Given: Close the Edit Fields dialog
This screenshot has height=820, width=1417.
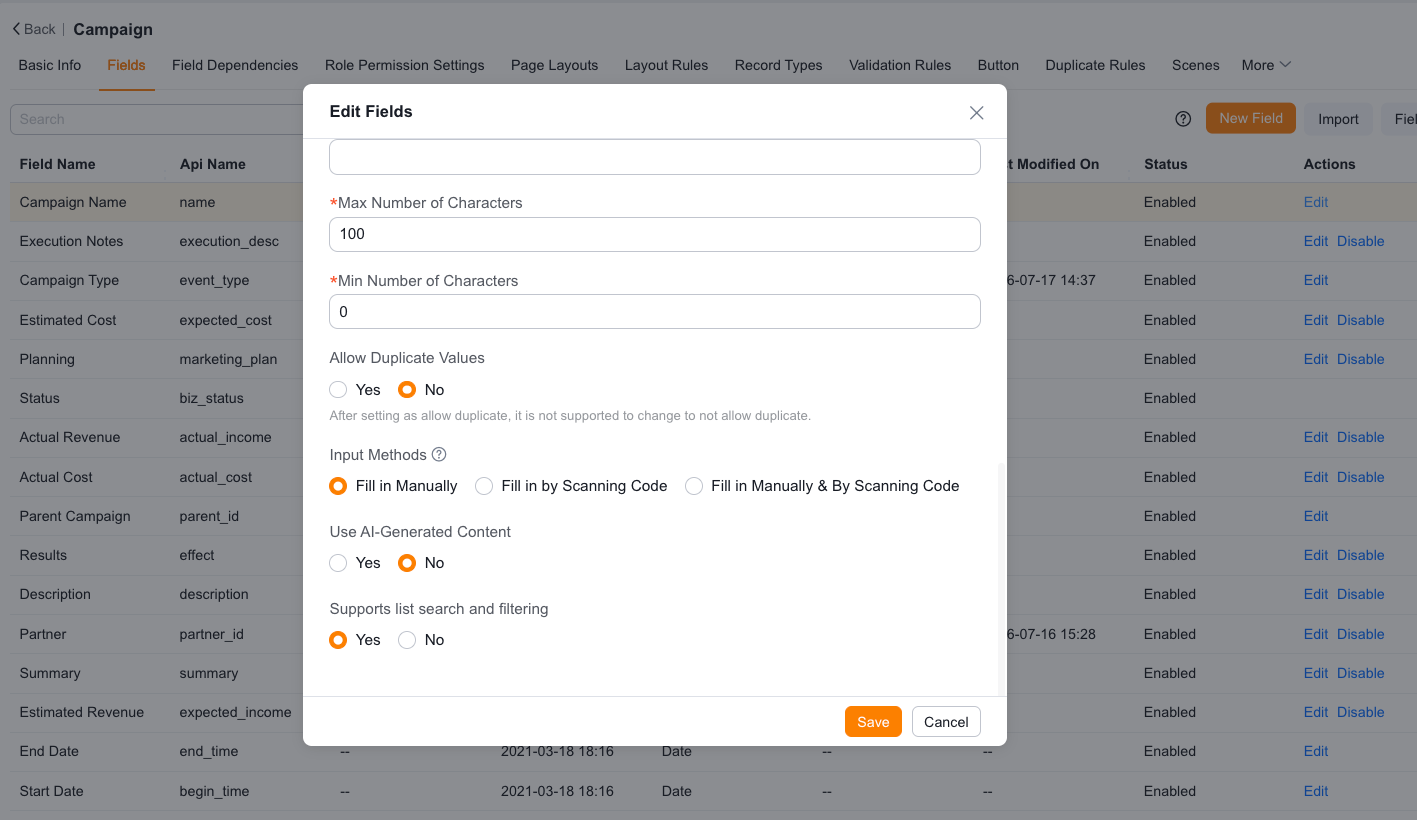Looking at the screenshot, I should 977,113.
